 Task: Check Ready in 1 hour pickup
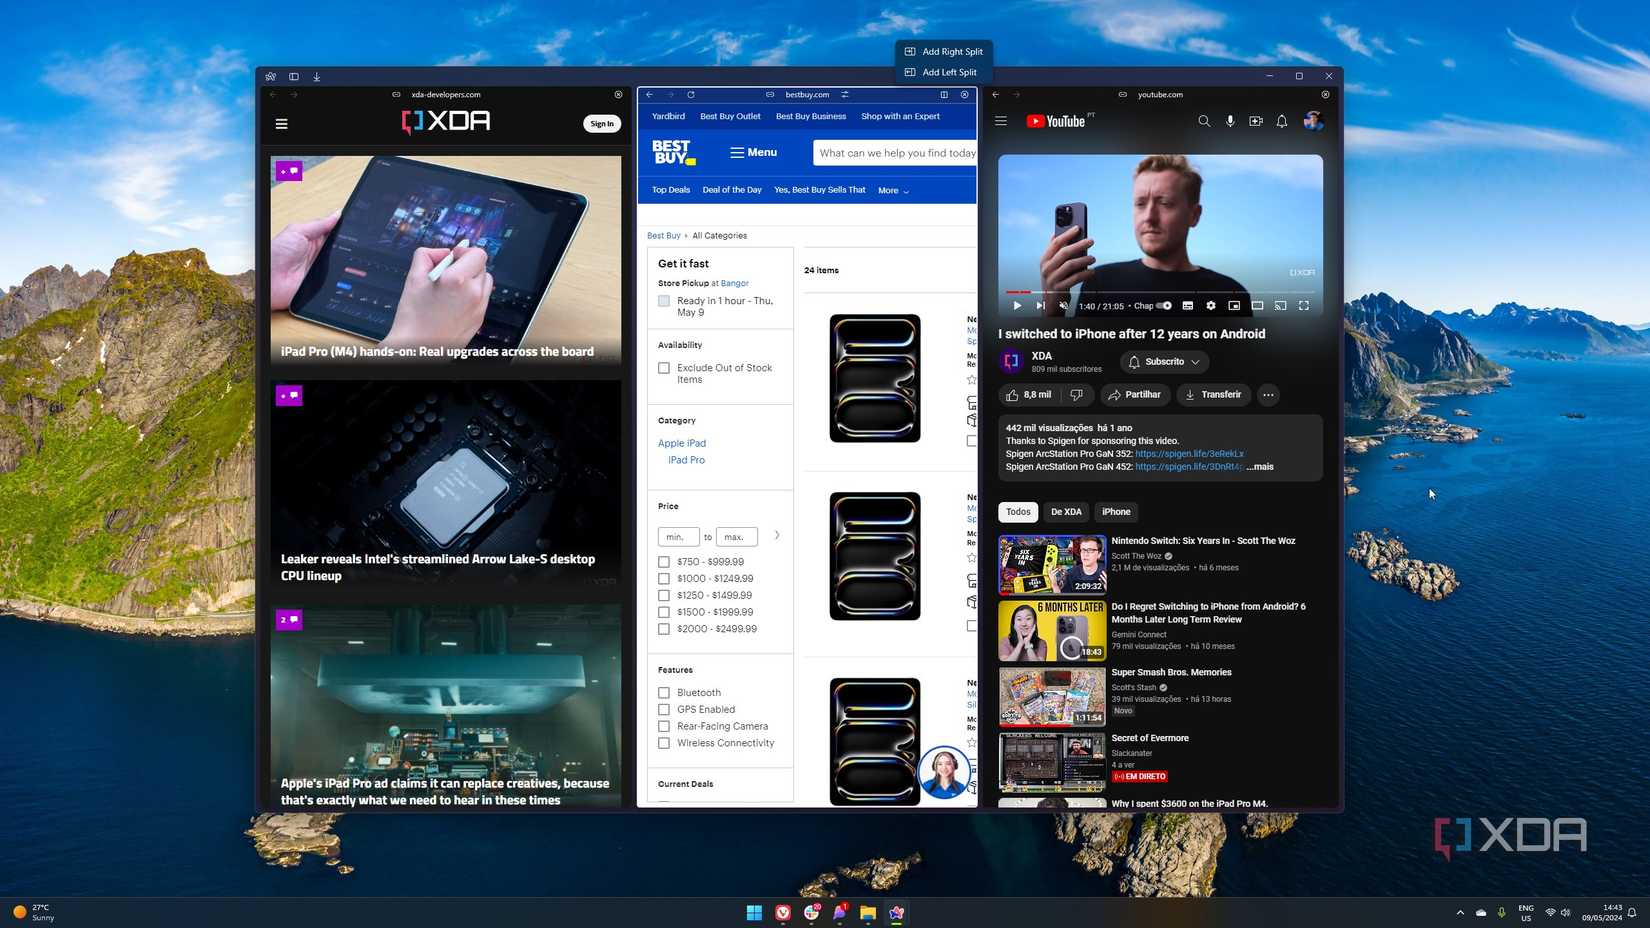click(x=664, y=301)
